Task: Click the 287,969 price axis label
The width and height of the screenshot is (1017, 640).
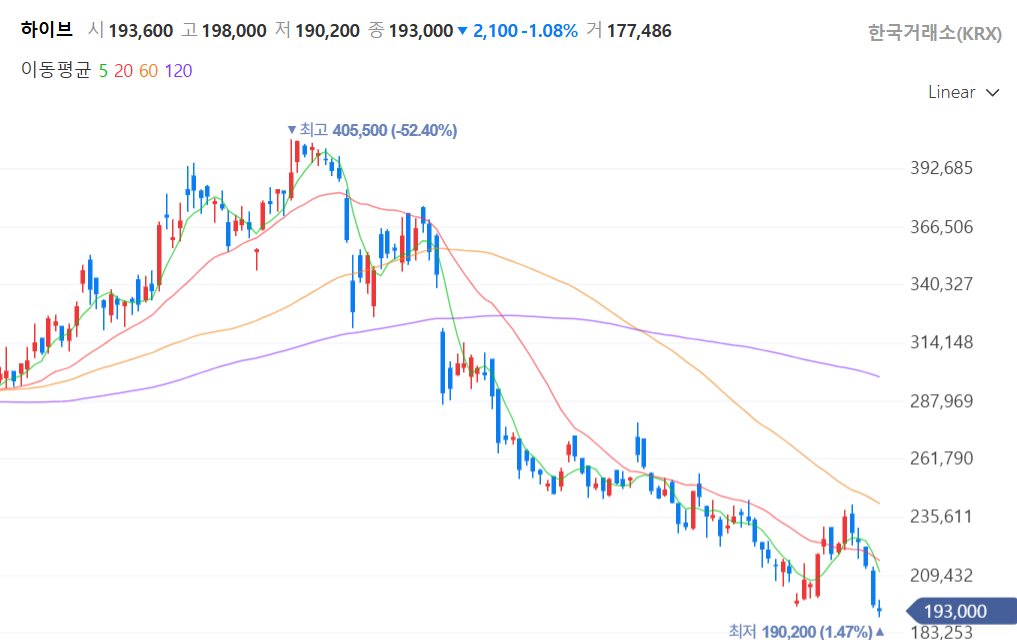Action: pyautogui.click(x=942, y=401)
